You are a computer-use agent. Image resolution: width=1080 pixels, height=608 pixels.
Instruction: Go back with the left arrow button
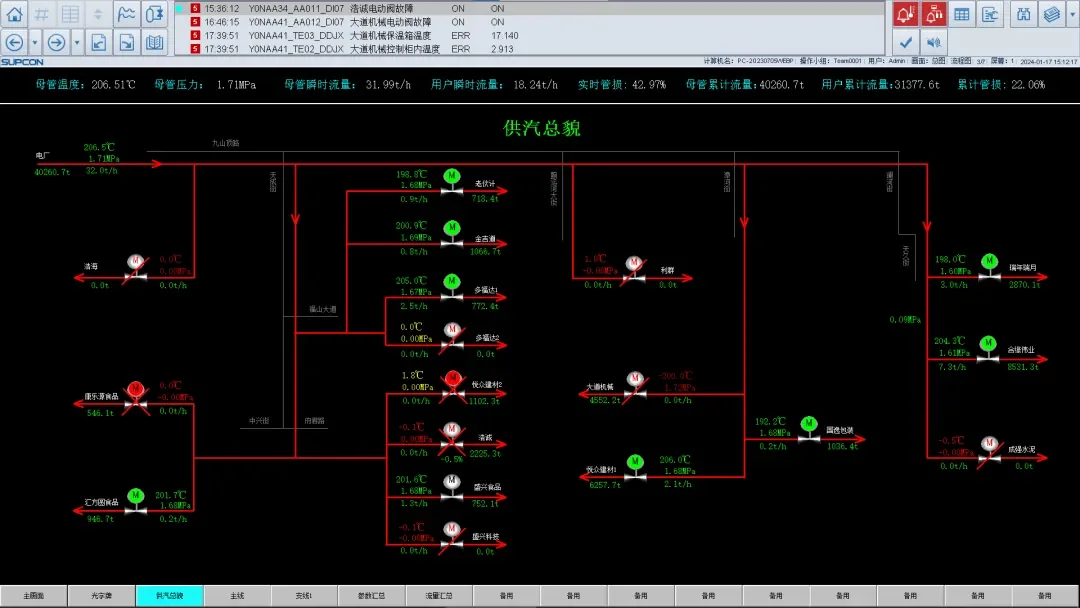pyautogui.click(x=14, y=42)
